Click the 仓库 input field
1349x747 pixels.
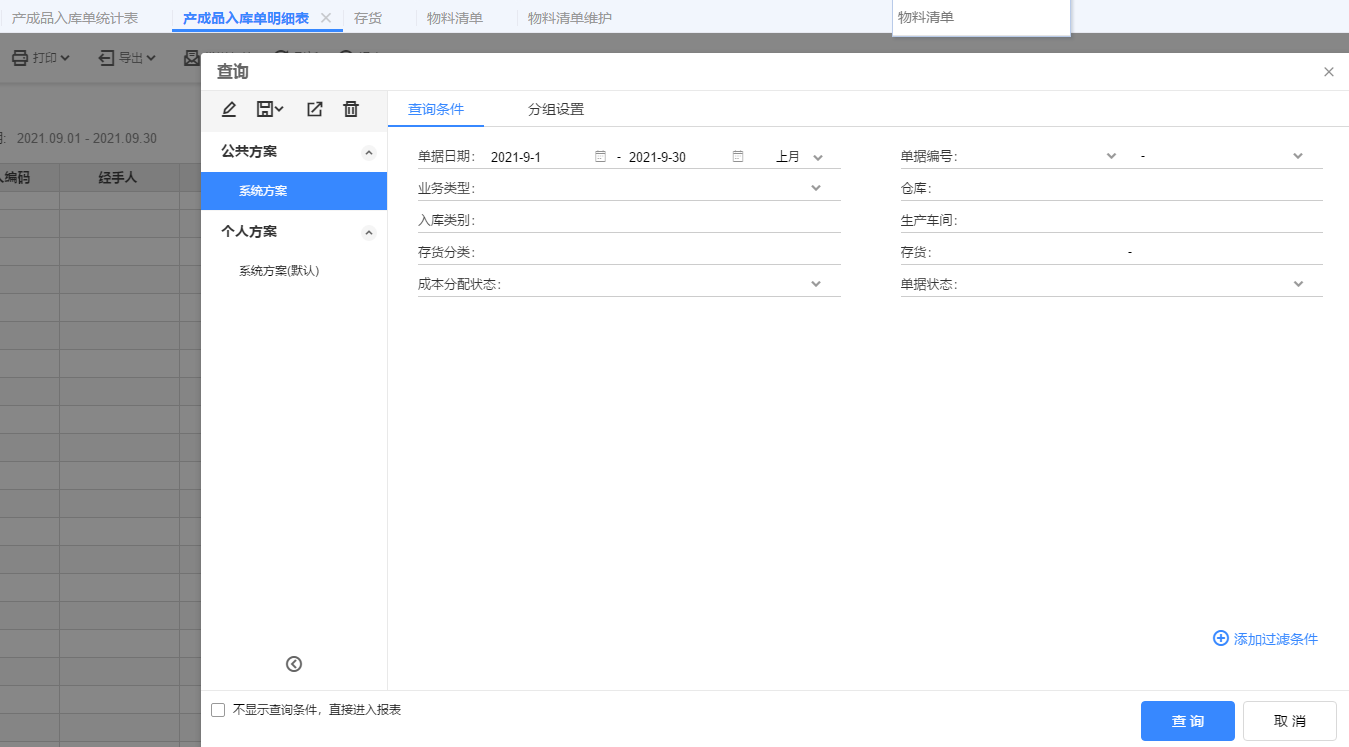point(1128,188)
